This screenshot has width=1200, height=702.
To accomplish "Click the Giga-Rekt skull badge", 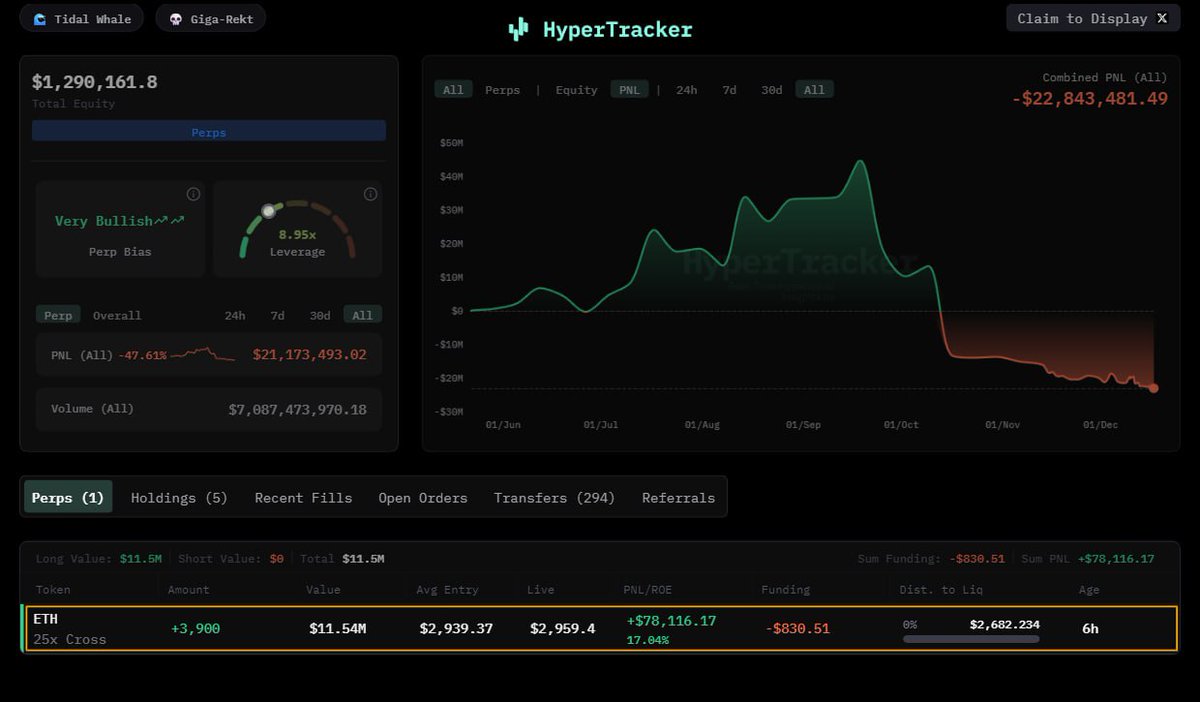I will [176, 19].
